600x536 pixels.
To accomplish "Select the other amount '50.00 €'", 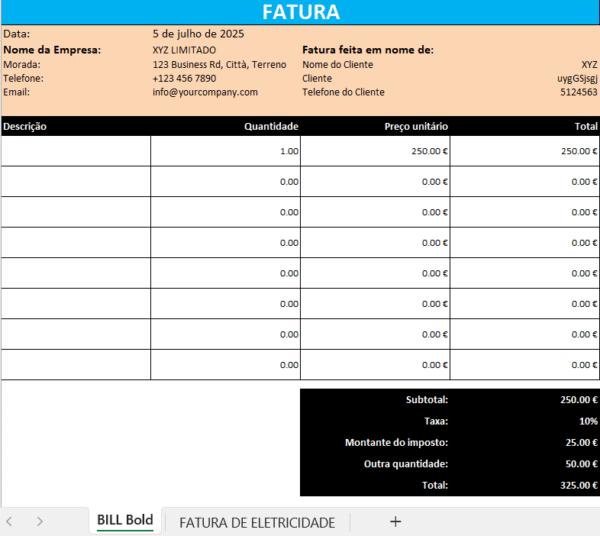I will 581,464.
